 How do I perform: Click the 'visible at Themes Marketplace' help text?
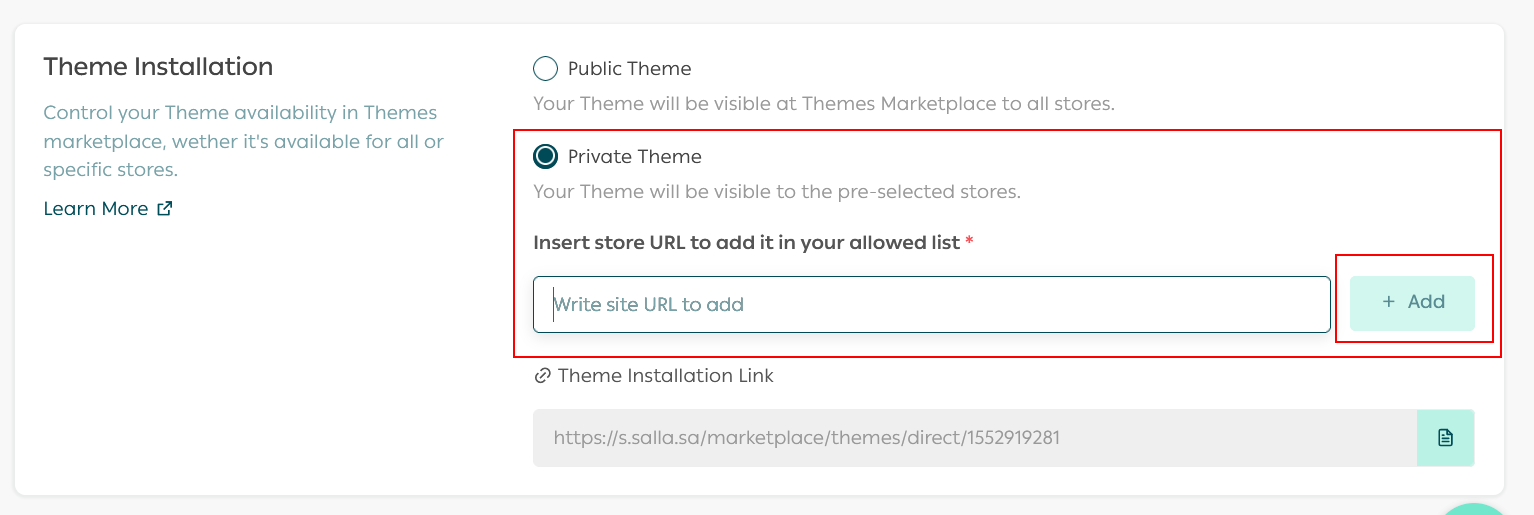[823, 103]
